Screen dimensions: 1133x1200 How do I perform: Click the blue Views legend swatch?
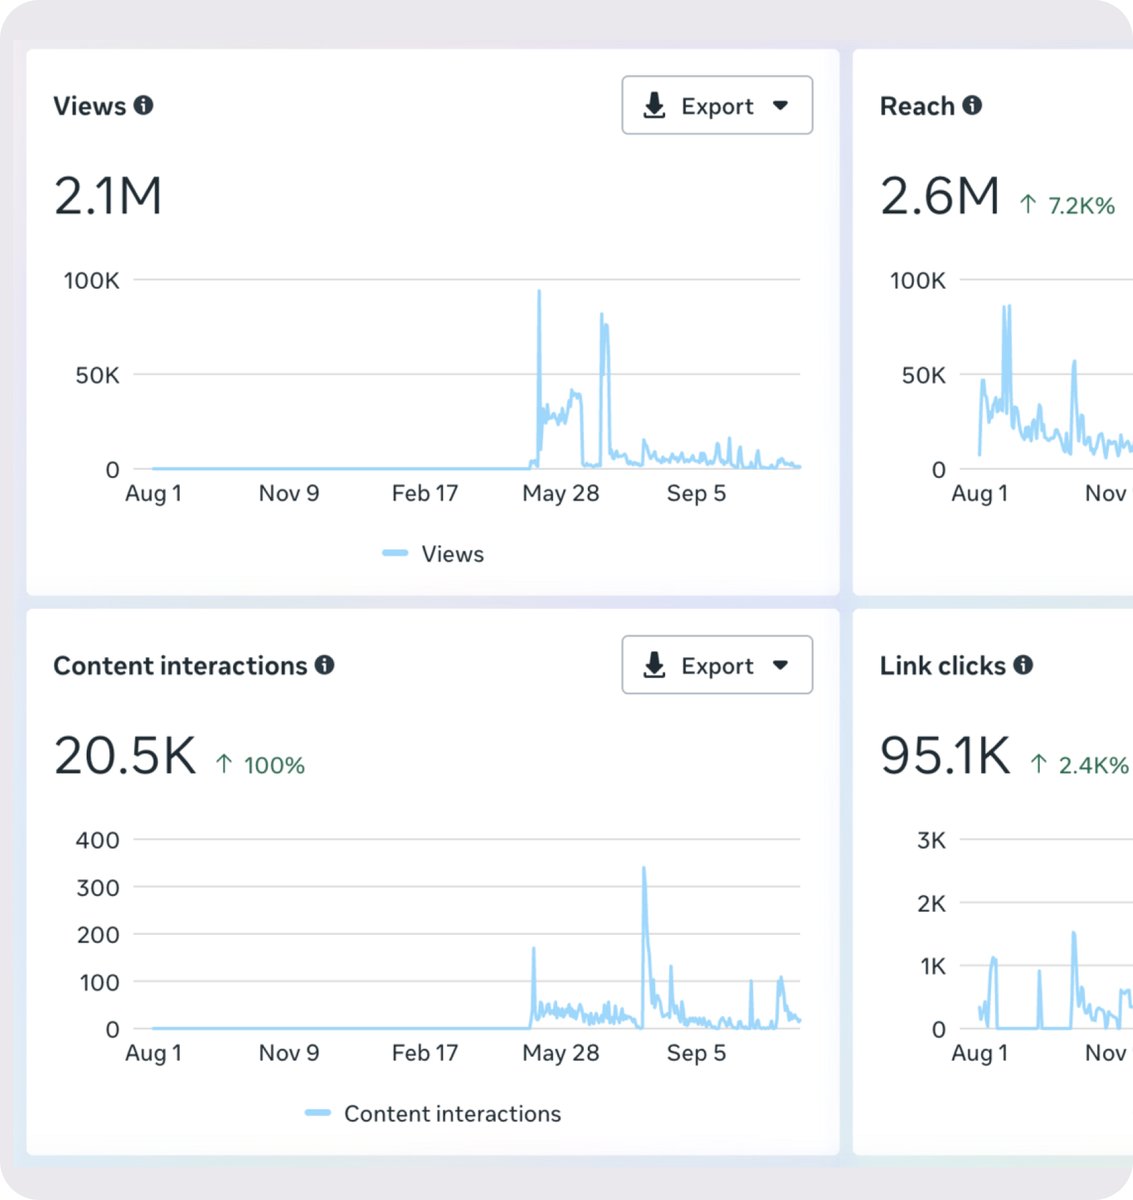pyautogui.click(x=395, y=553)
